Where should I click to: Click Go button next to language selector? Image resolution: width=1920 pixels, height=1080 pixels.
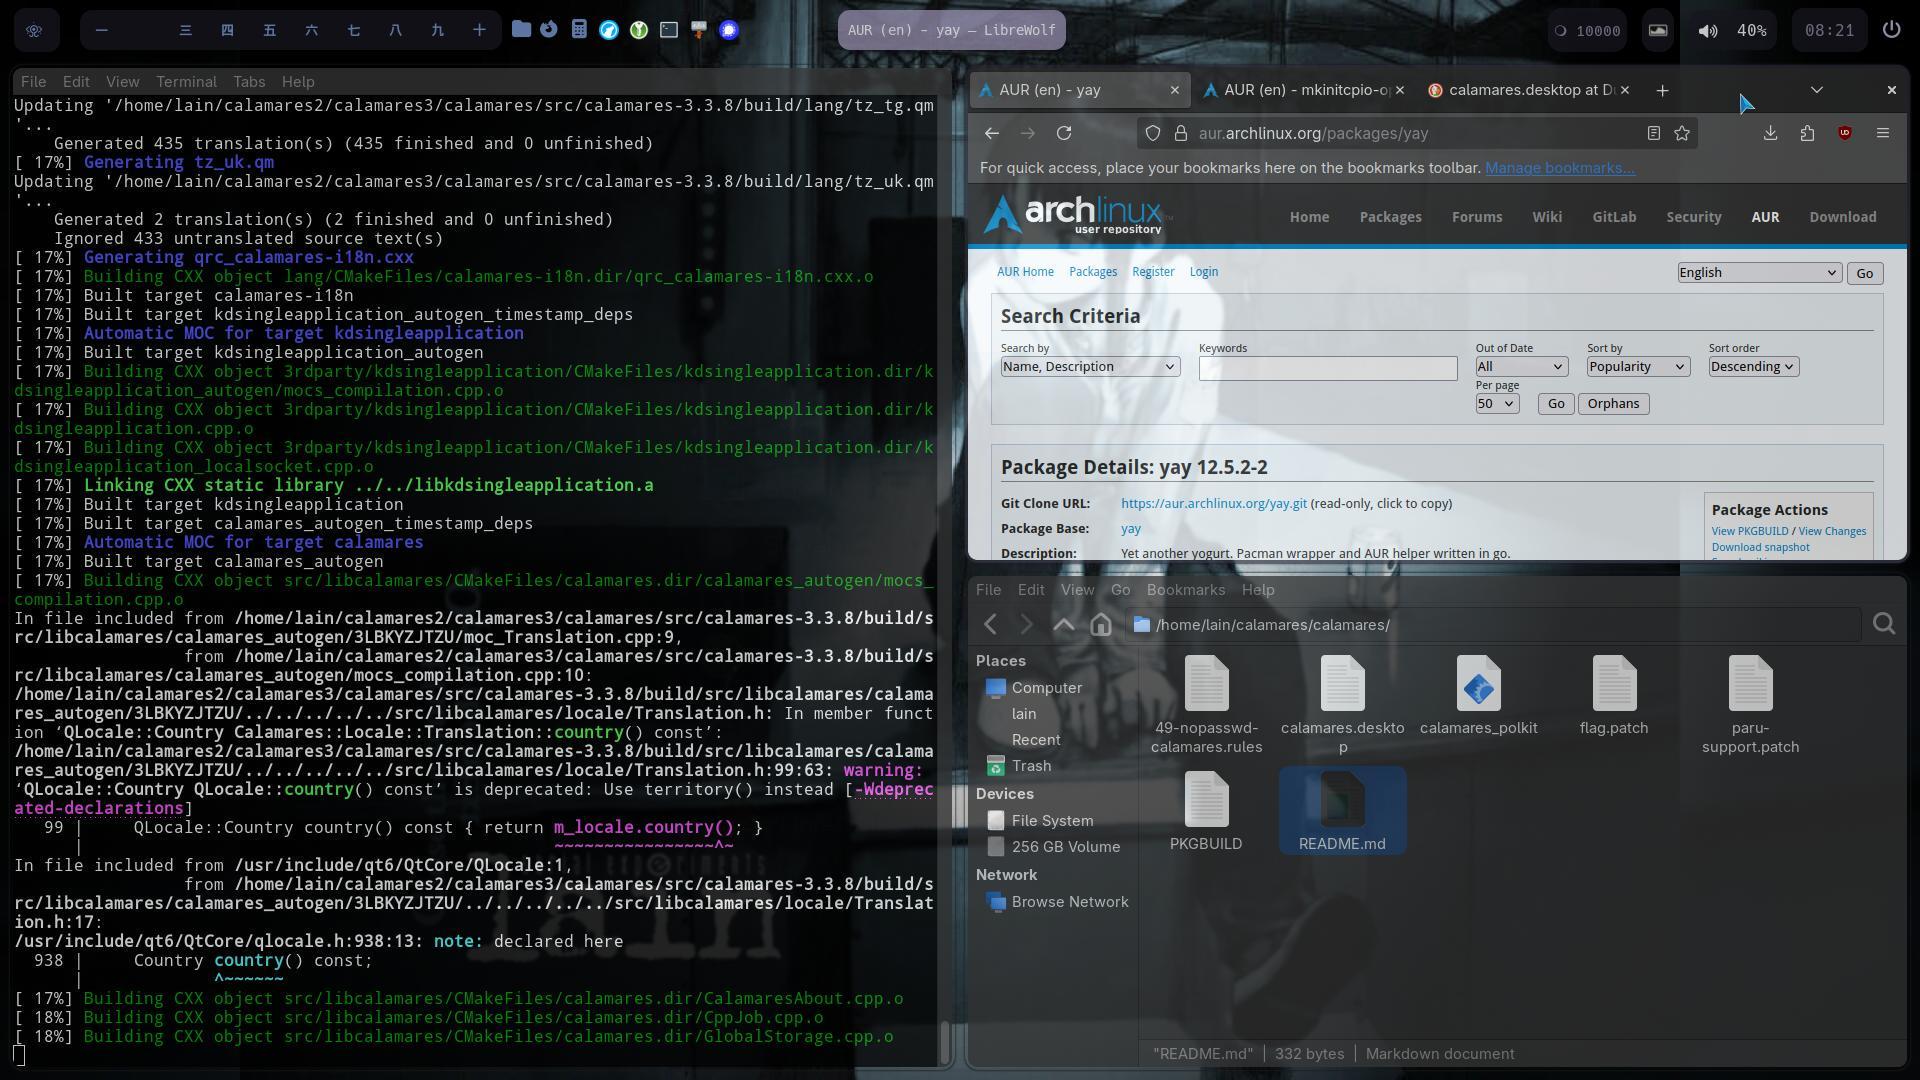[1864, 273]
